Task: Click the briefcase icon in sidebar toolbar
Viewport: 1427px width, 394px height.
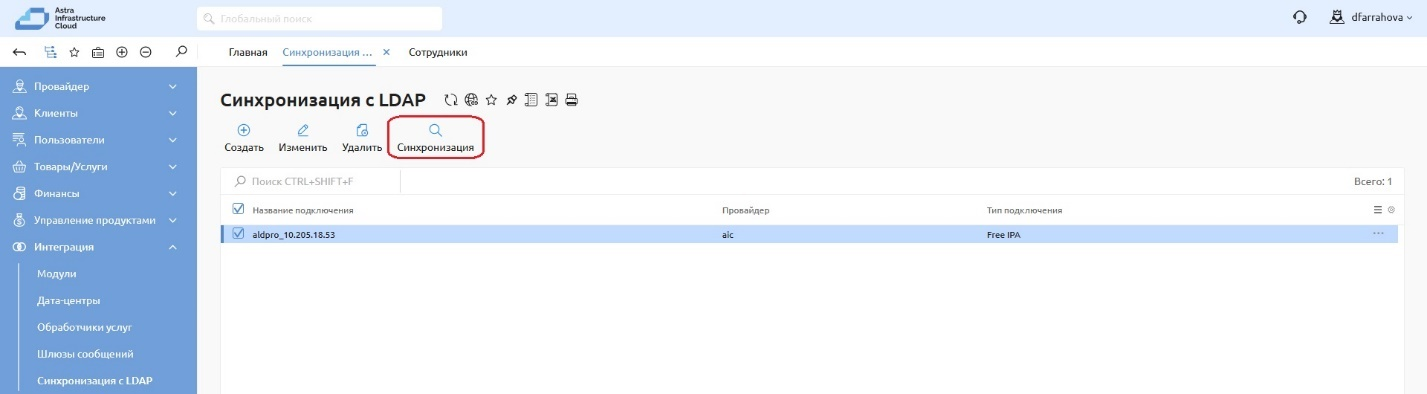Action: click(98, 52)
